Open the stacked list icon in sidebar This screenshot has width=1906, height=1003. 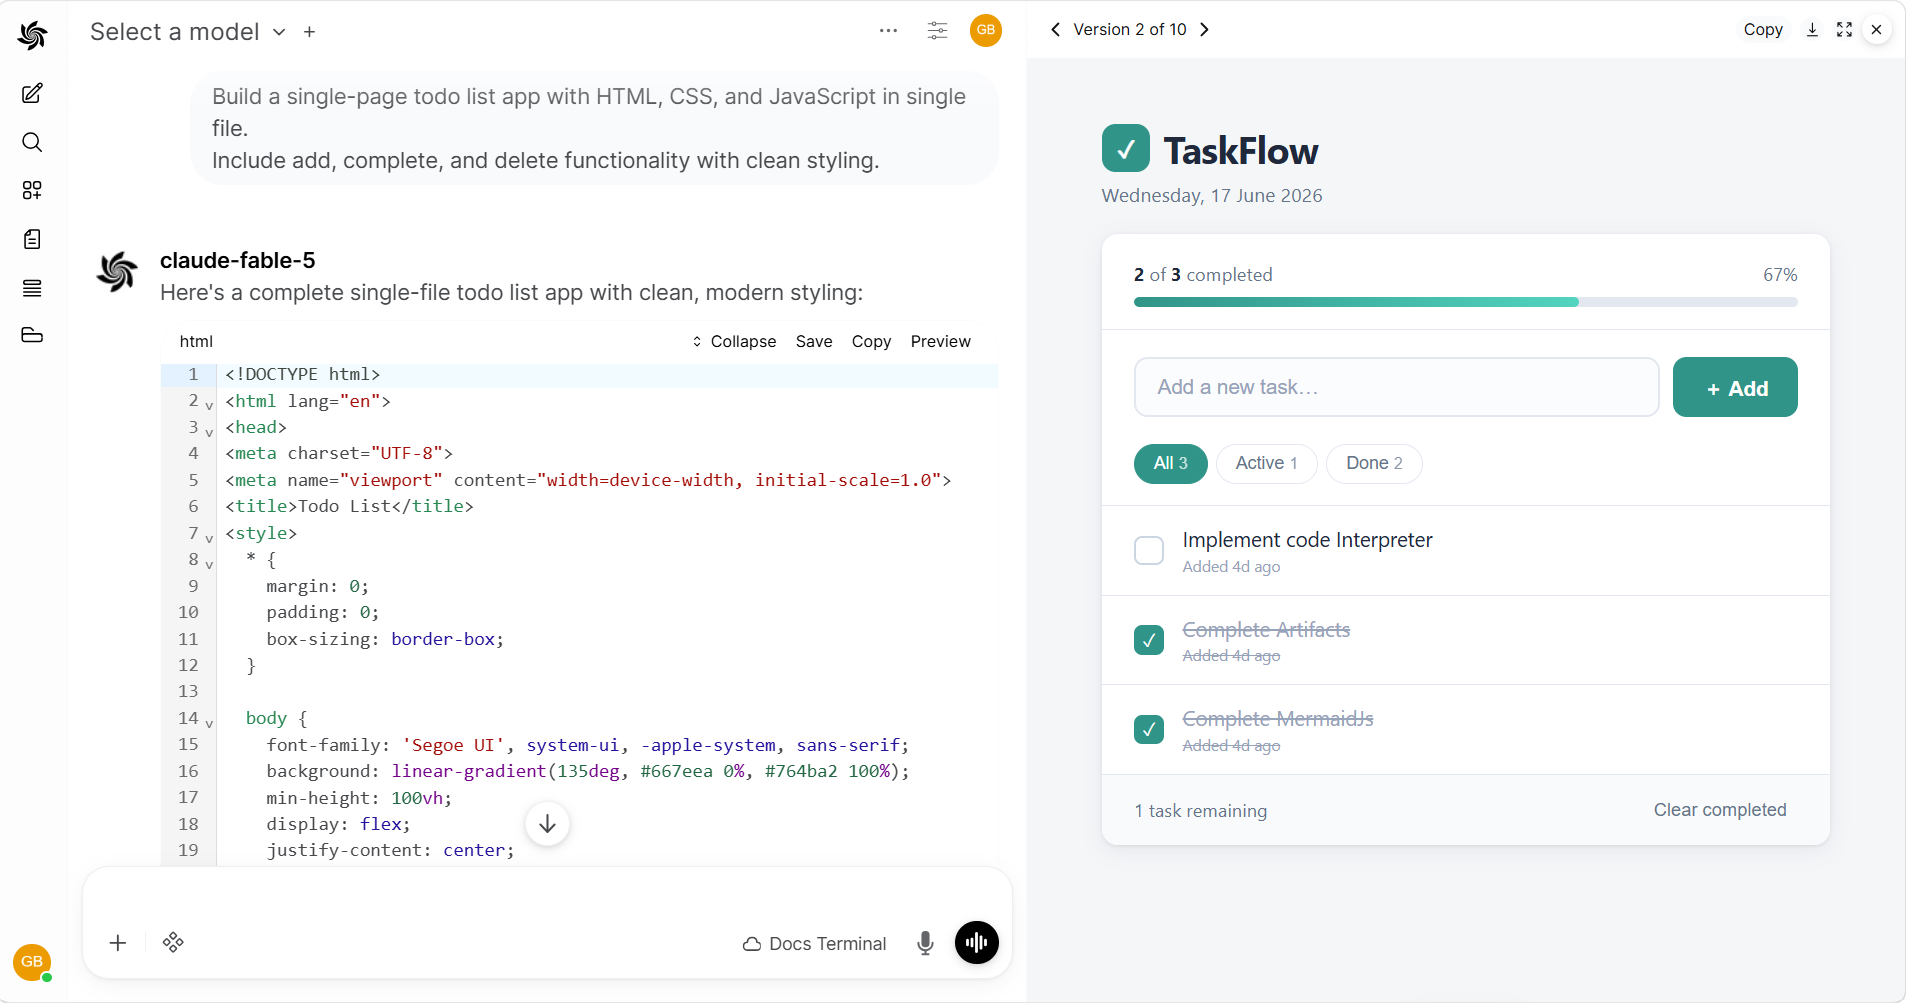point(32,288)
